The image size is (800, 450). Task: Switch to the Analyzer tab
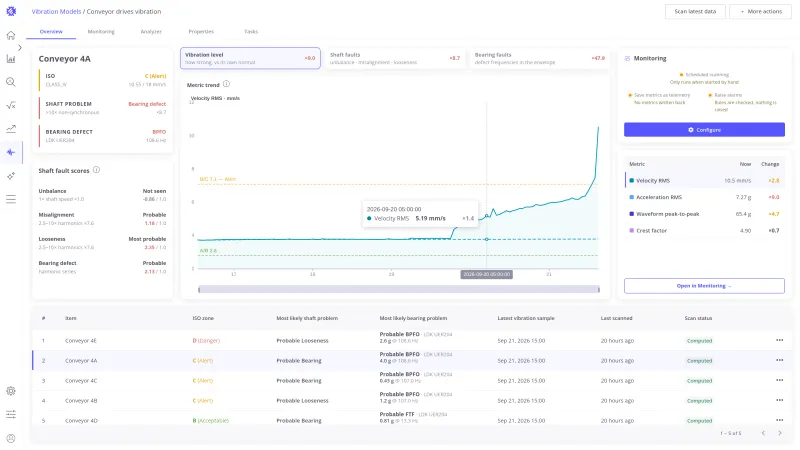(151, 32)
